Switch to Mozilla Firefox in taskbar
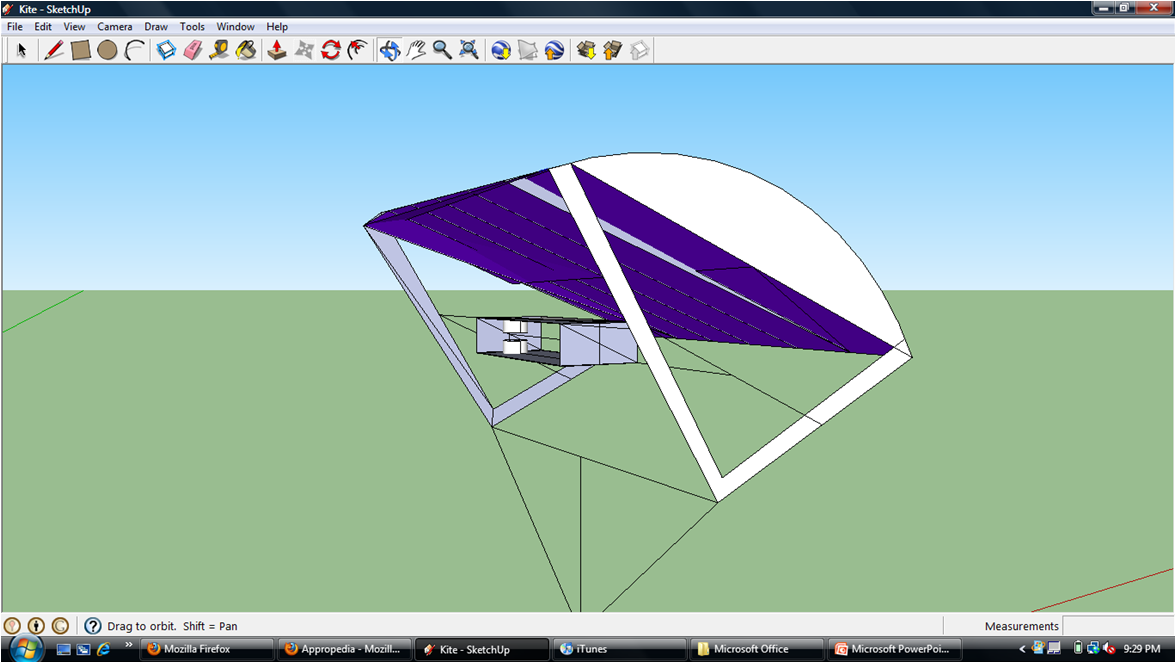This screenshot has width=1176, height=663. pos(206,649)
